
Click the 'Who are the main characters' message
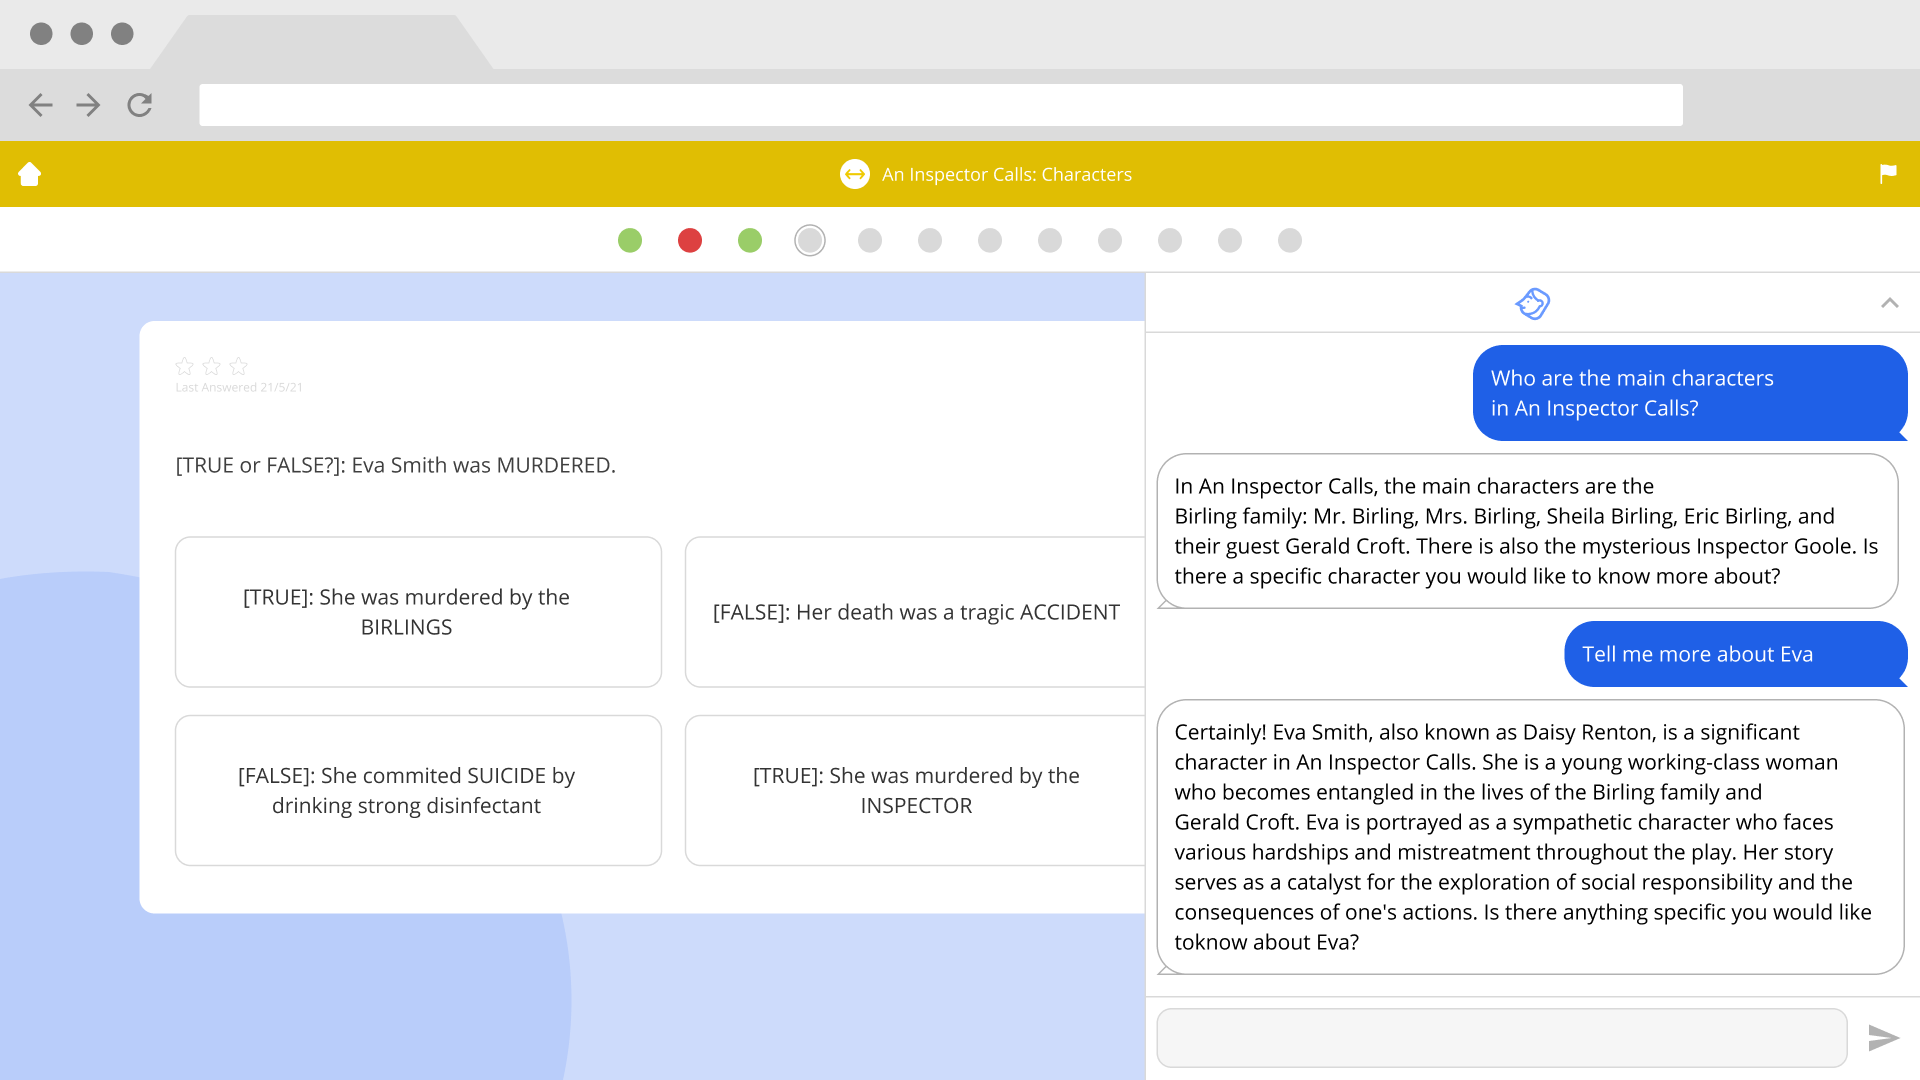pyautogui.click(x=1690, y=393)
